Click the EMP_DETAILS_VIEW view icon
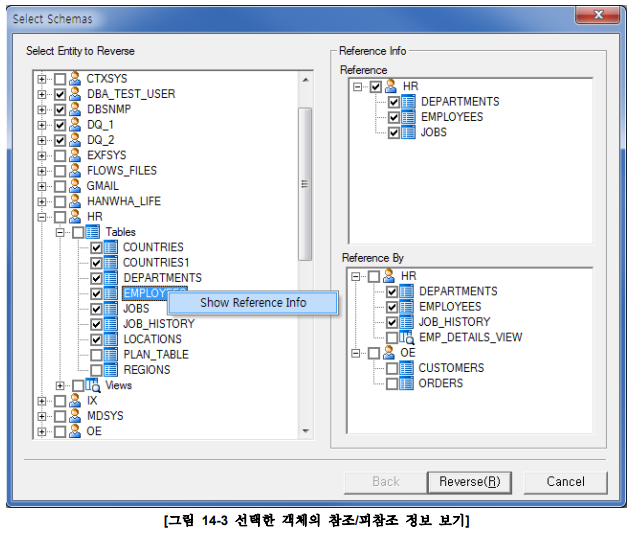 [x=407, y=338]
